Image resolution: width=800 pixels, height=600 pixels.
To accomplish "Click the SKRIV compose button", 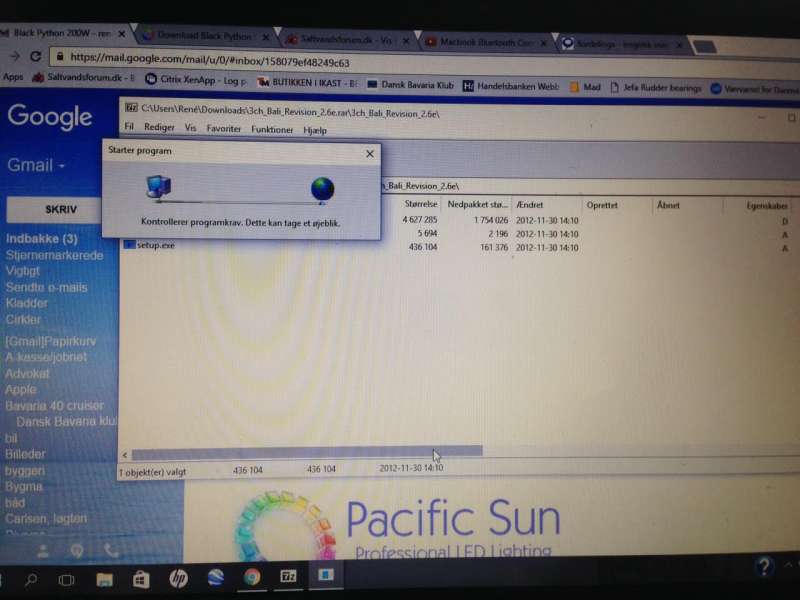I will pyautogui.click(x=56, y=210).
